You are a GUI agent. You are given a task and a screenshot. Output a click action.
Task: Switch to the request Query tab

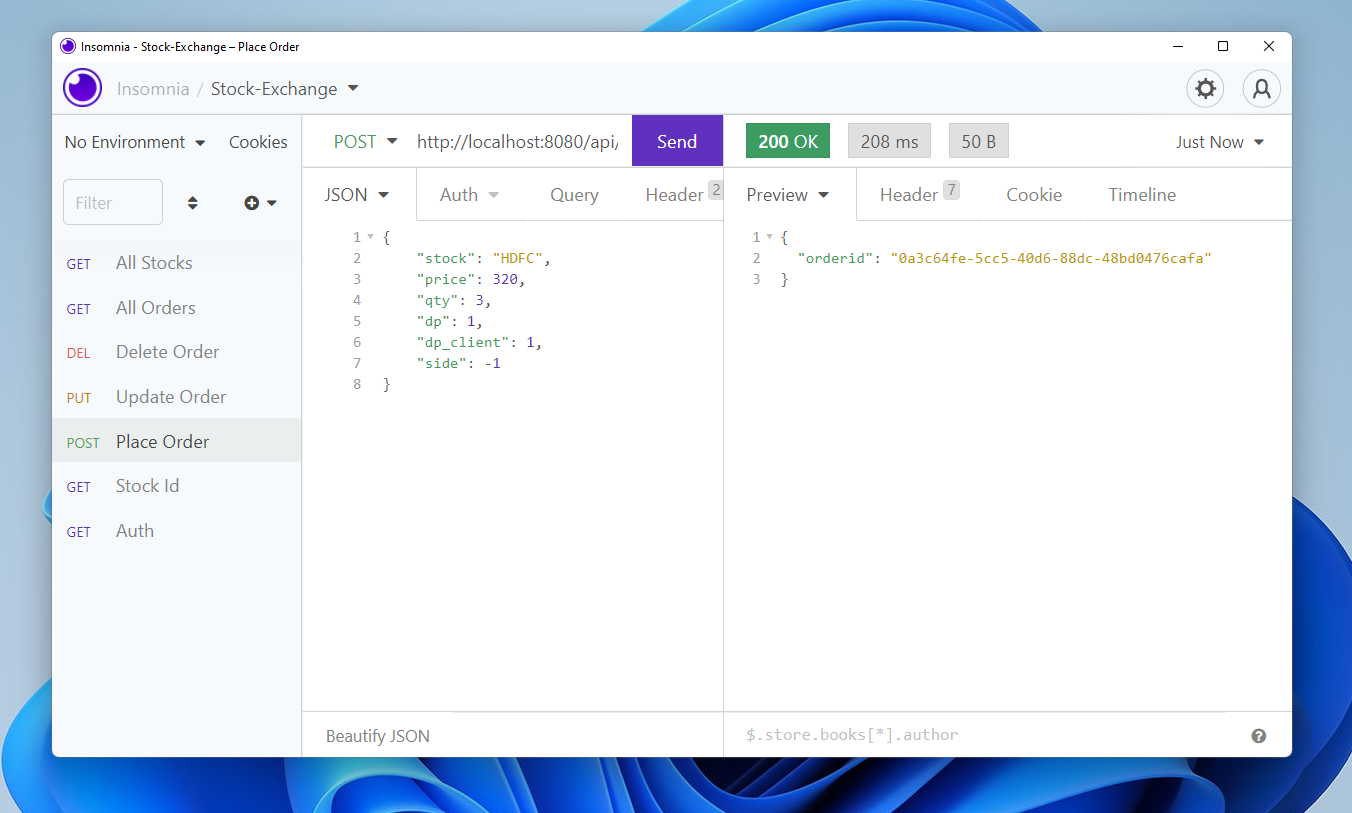point(574,195)
